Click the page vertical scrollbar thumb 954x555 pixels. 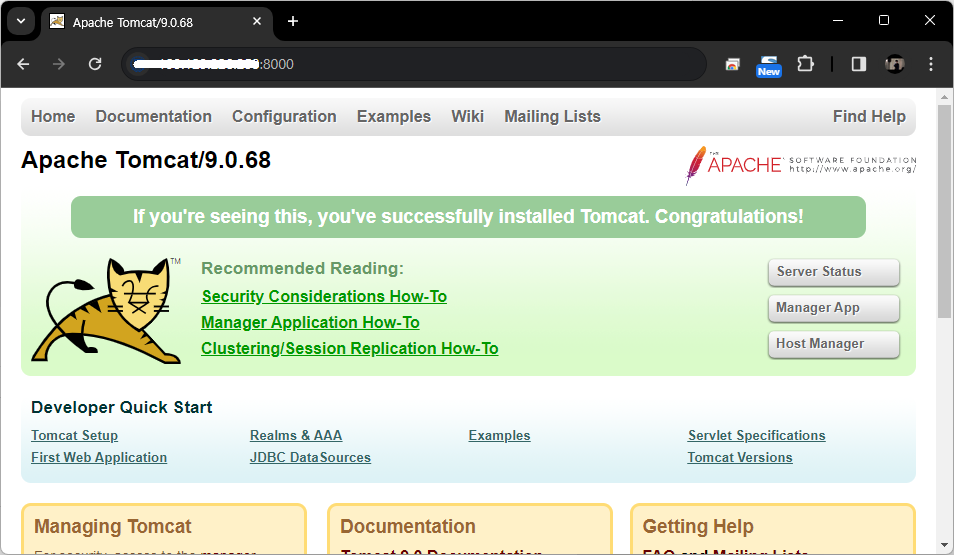(x=944, y=211)
